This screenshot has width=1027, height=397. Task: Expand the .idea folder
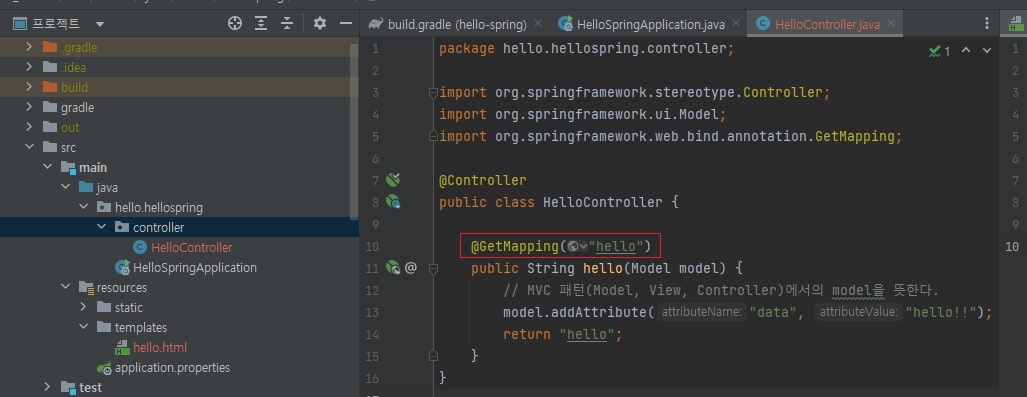click(x=29, y=67)
